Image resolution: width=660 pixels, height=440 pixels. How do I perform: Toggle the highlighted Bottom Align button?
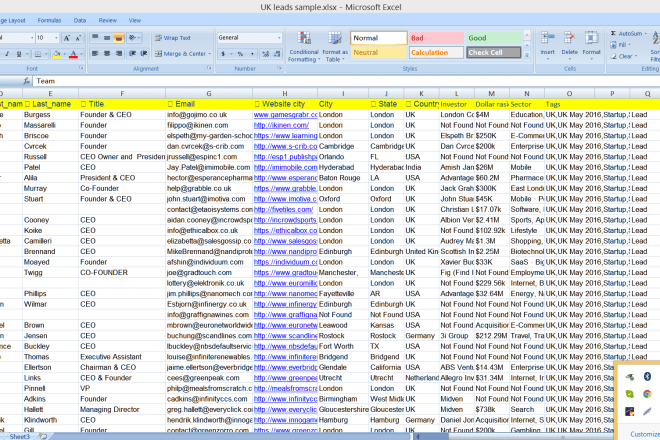[119, 38]
